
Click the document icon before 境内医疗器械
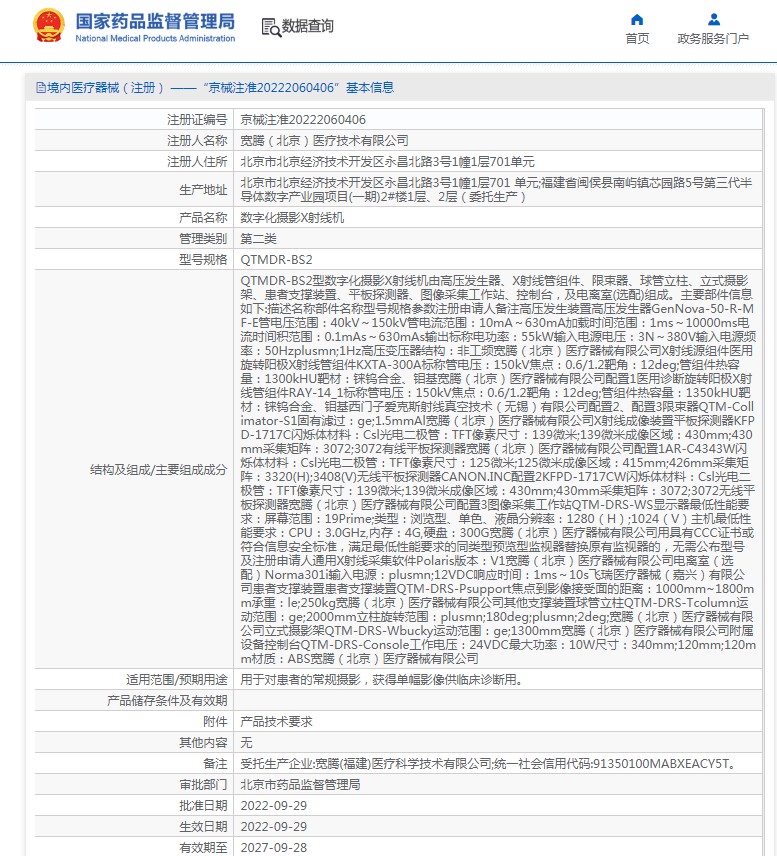coord(40,88)
